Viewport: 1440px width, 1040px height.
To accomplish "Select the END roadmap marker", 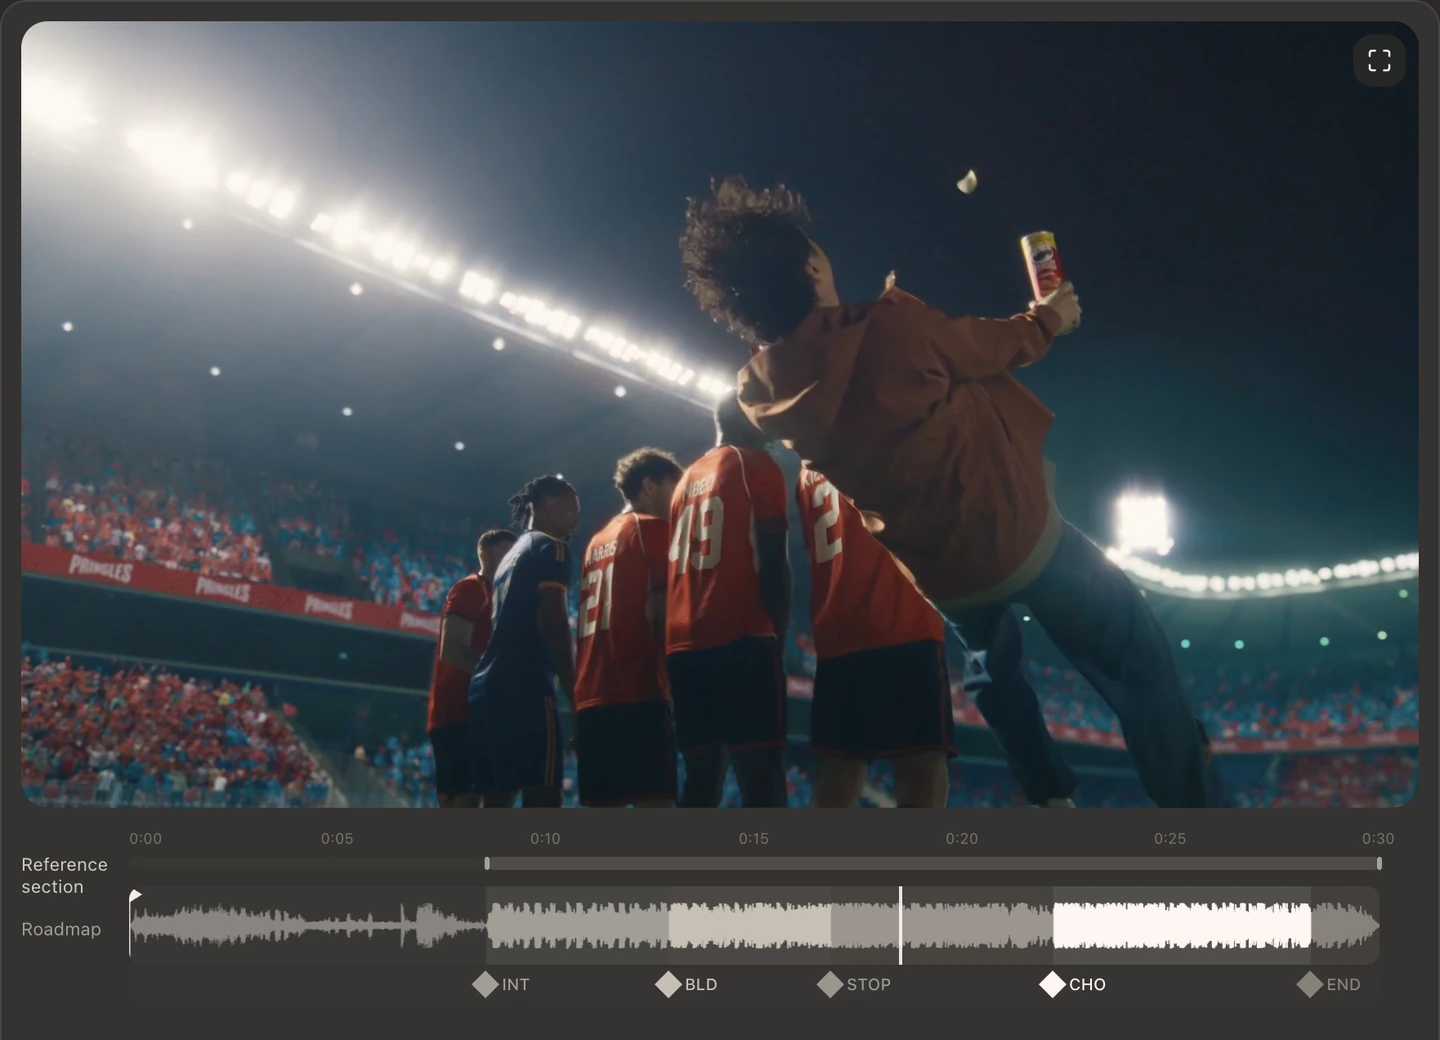I will click(1329, 984).
